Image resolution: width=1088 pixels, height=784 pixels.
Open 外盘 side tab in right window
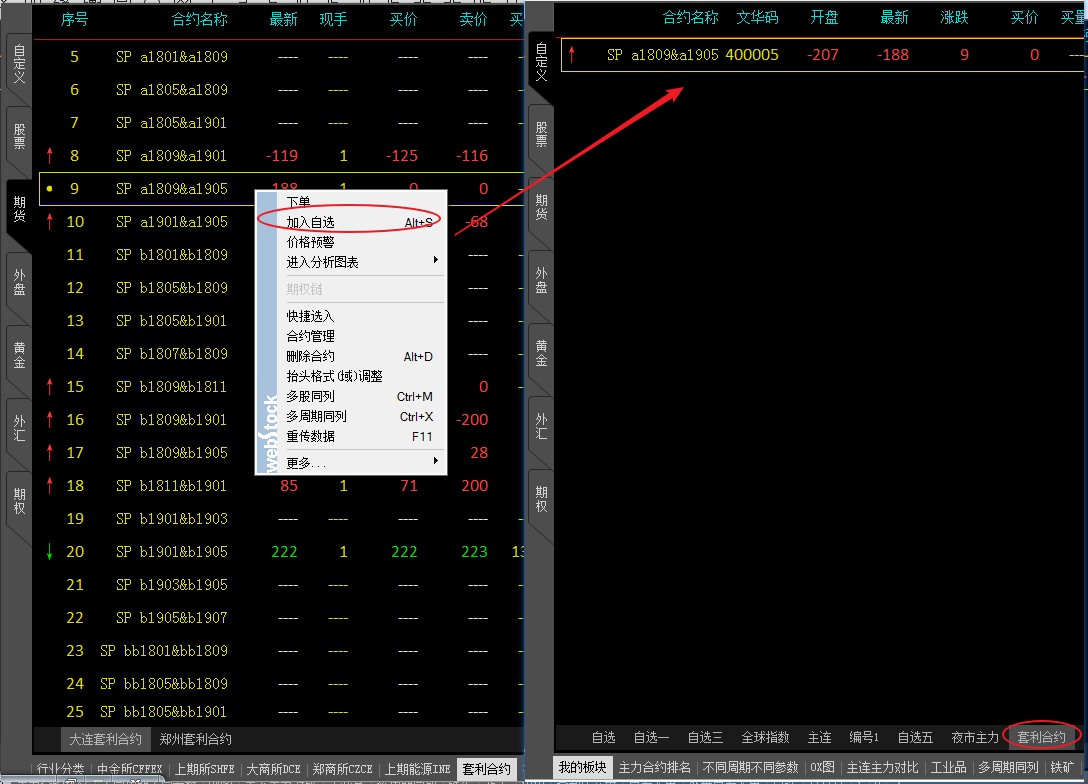click(541, 280)
